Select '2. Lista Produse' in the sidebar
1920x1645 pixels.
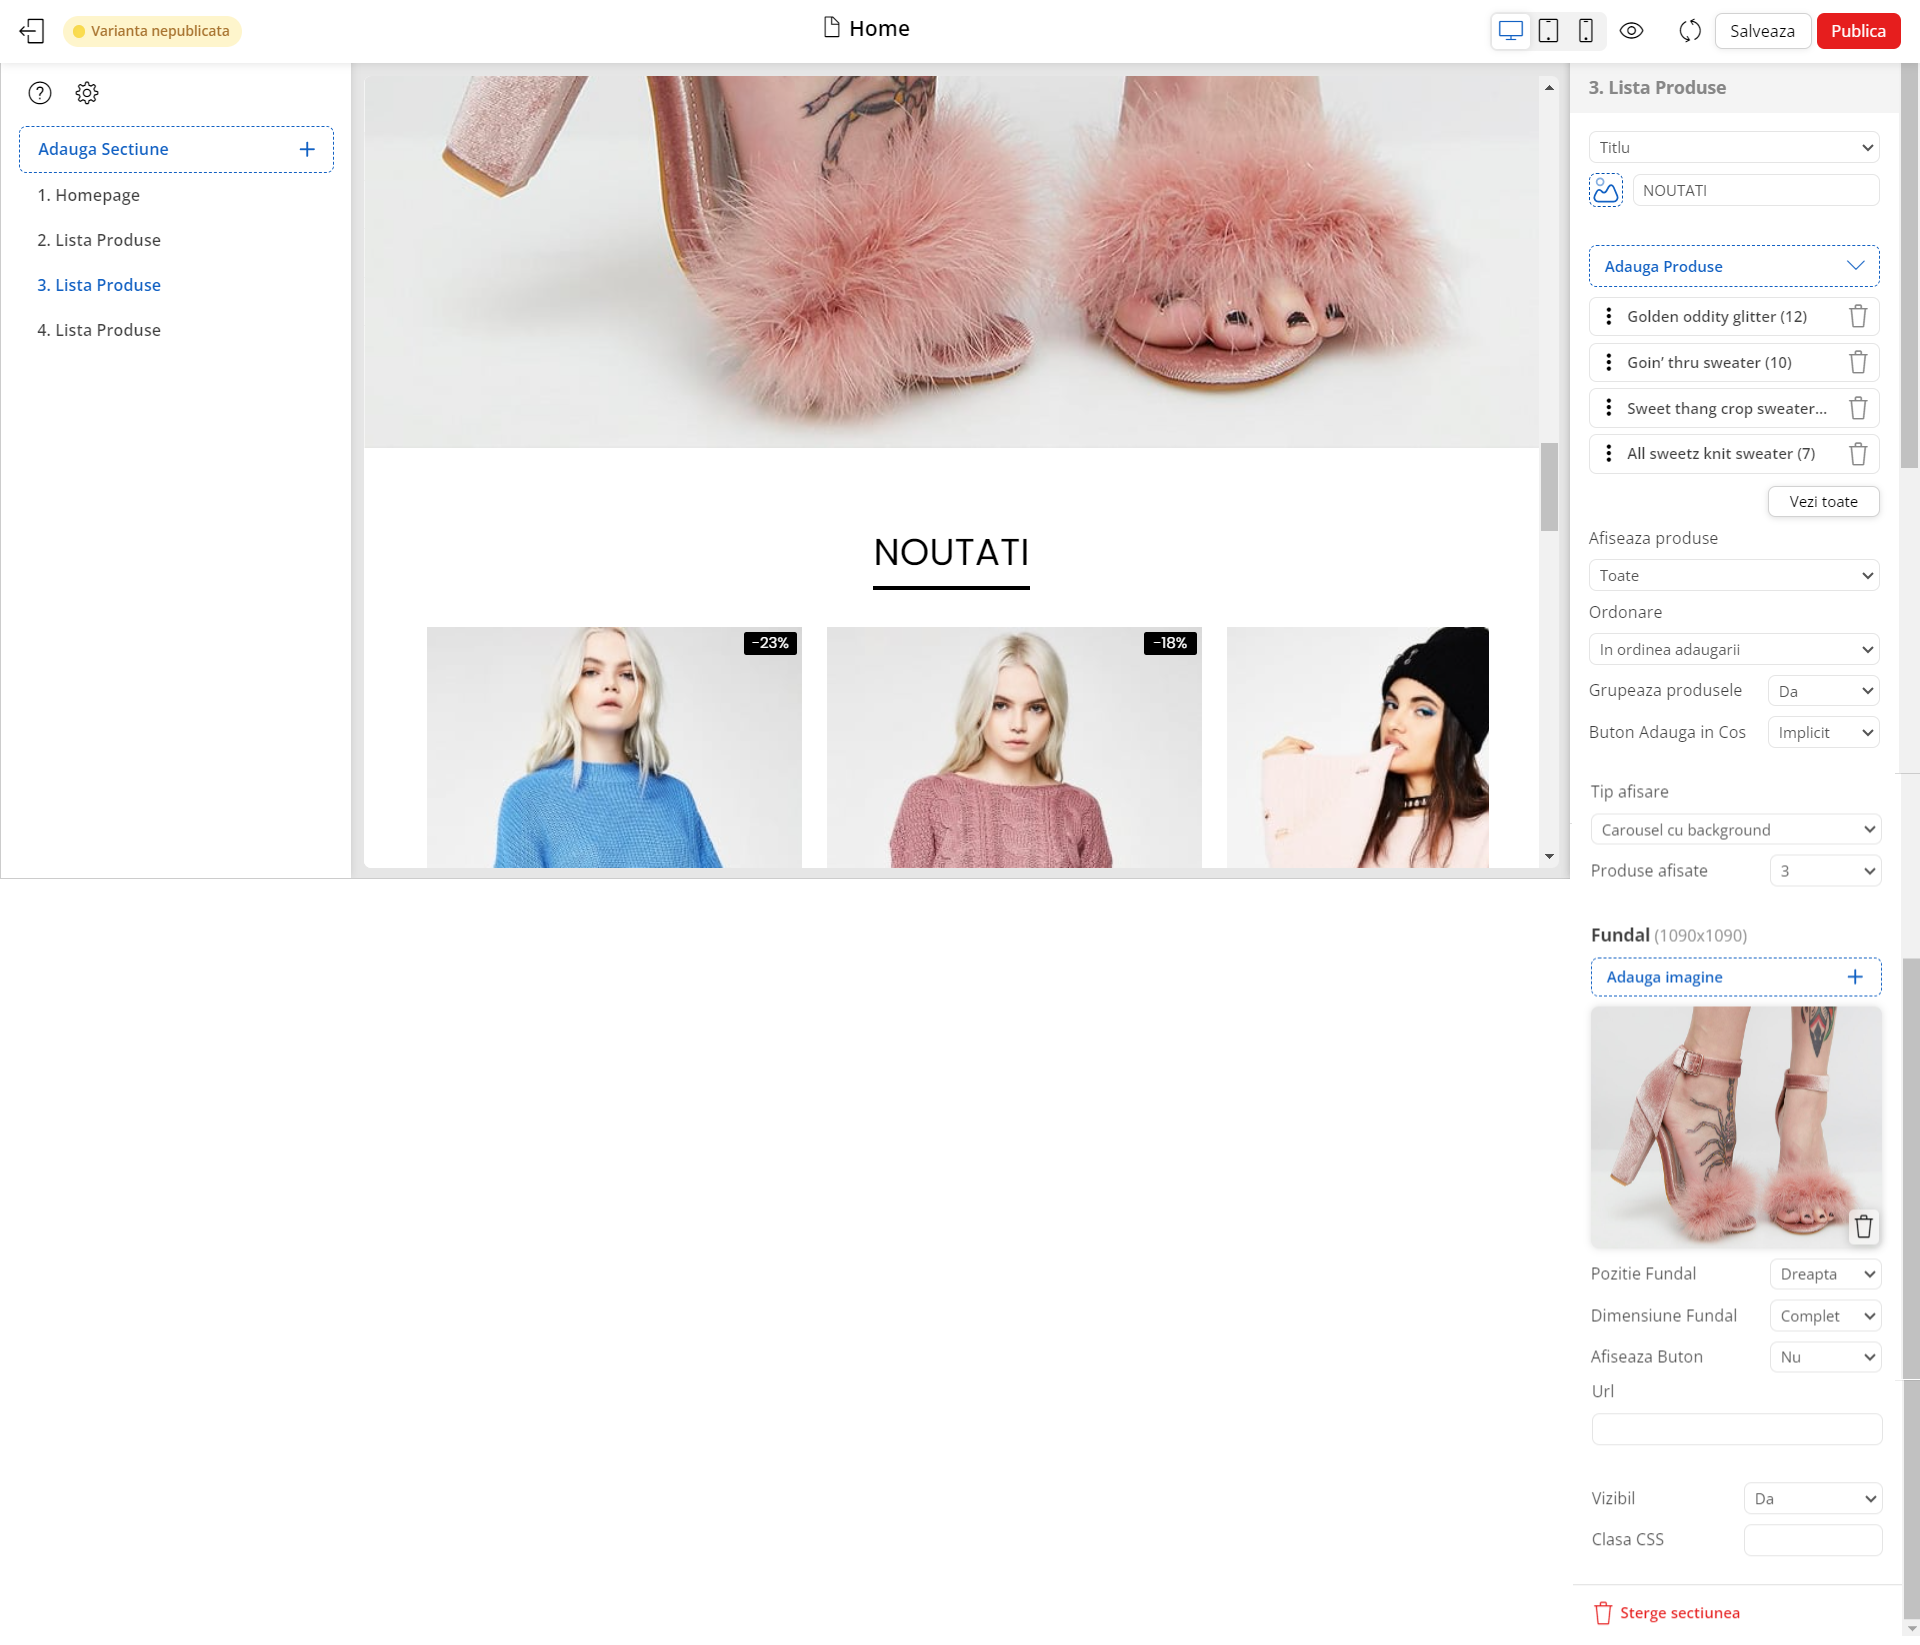[99, 240]
